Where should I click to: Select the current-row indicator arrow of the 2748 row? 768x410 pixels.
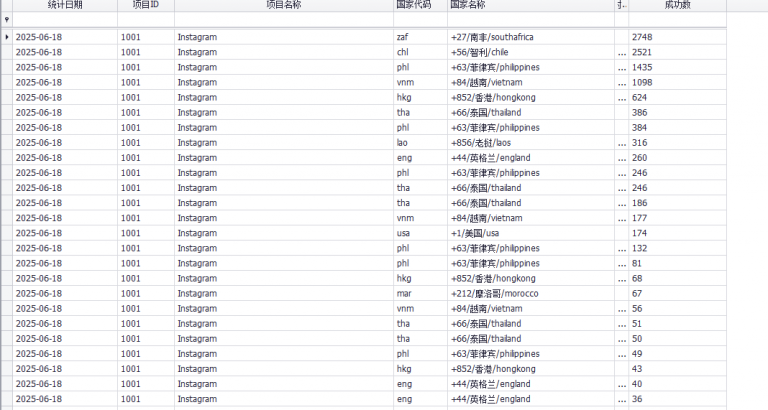click(x=6, y=37)
